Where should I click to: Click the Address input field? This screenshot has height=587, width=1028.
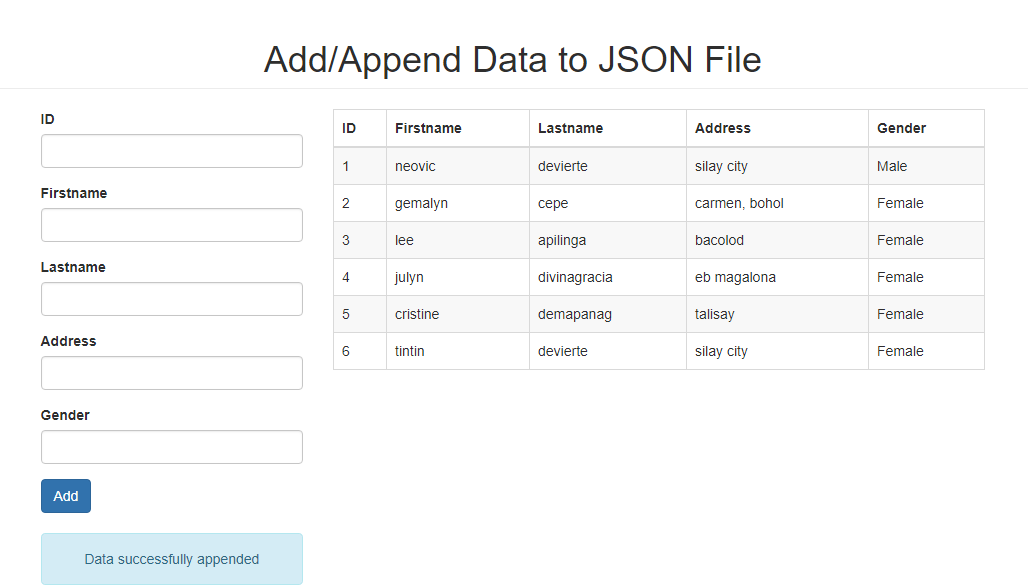pyautogui.click(x=171, y=372)
